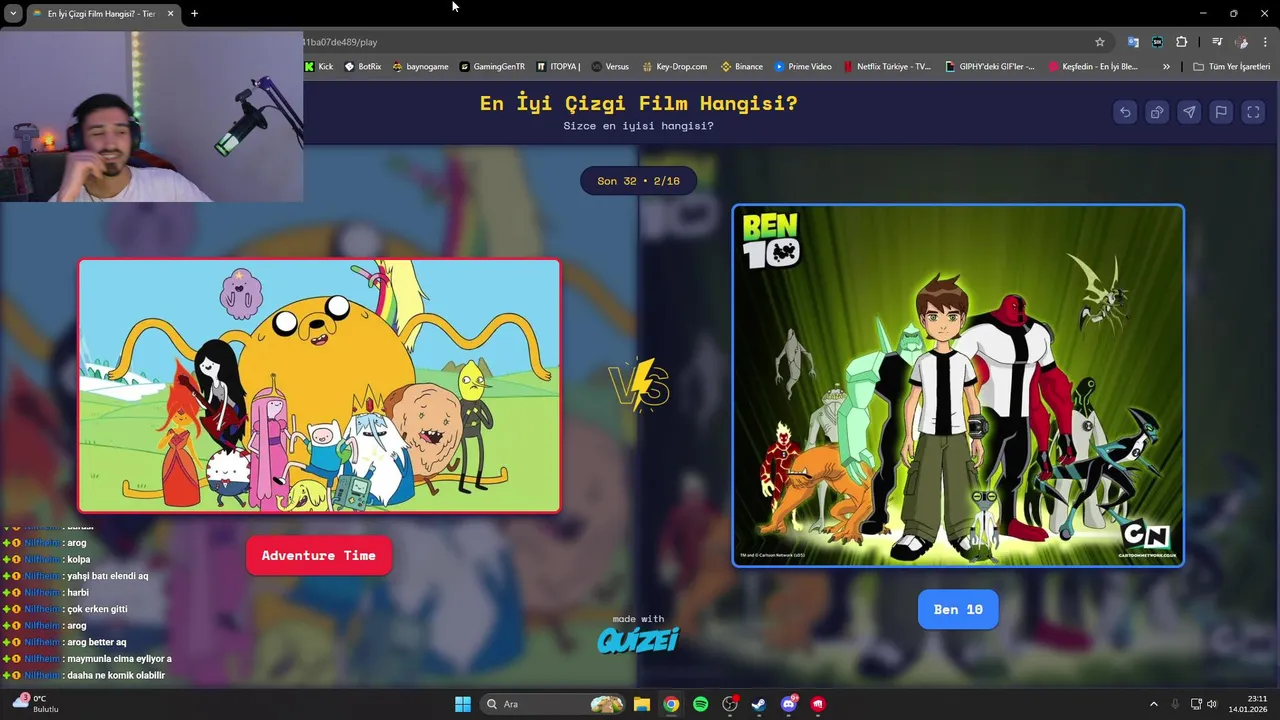Open the media control icon in Chrome toolbar
This screenshot has height=720, width=1280.
(1217, 42)
